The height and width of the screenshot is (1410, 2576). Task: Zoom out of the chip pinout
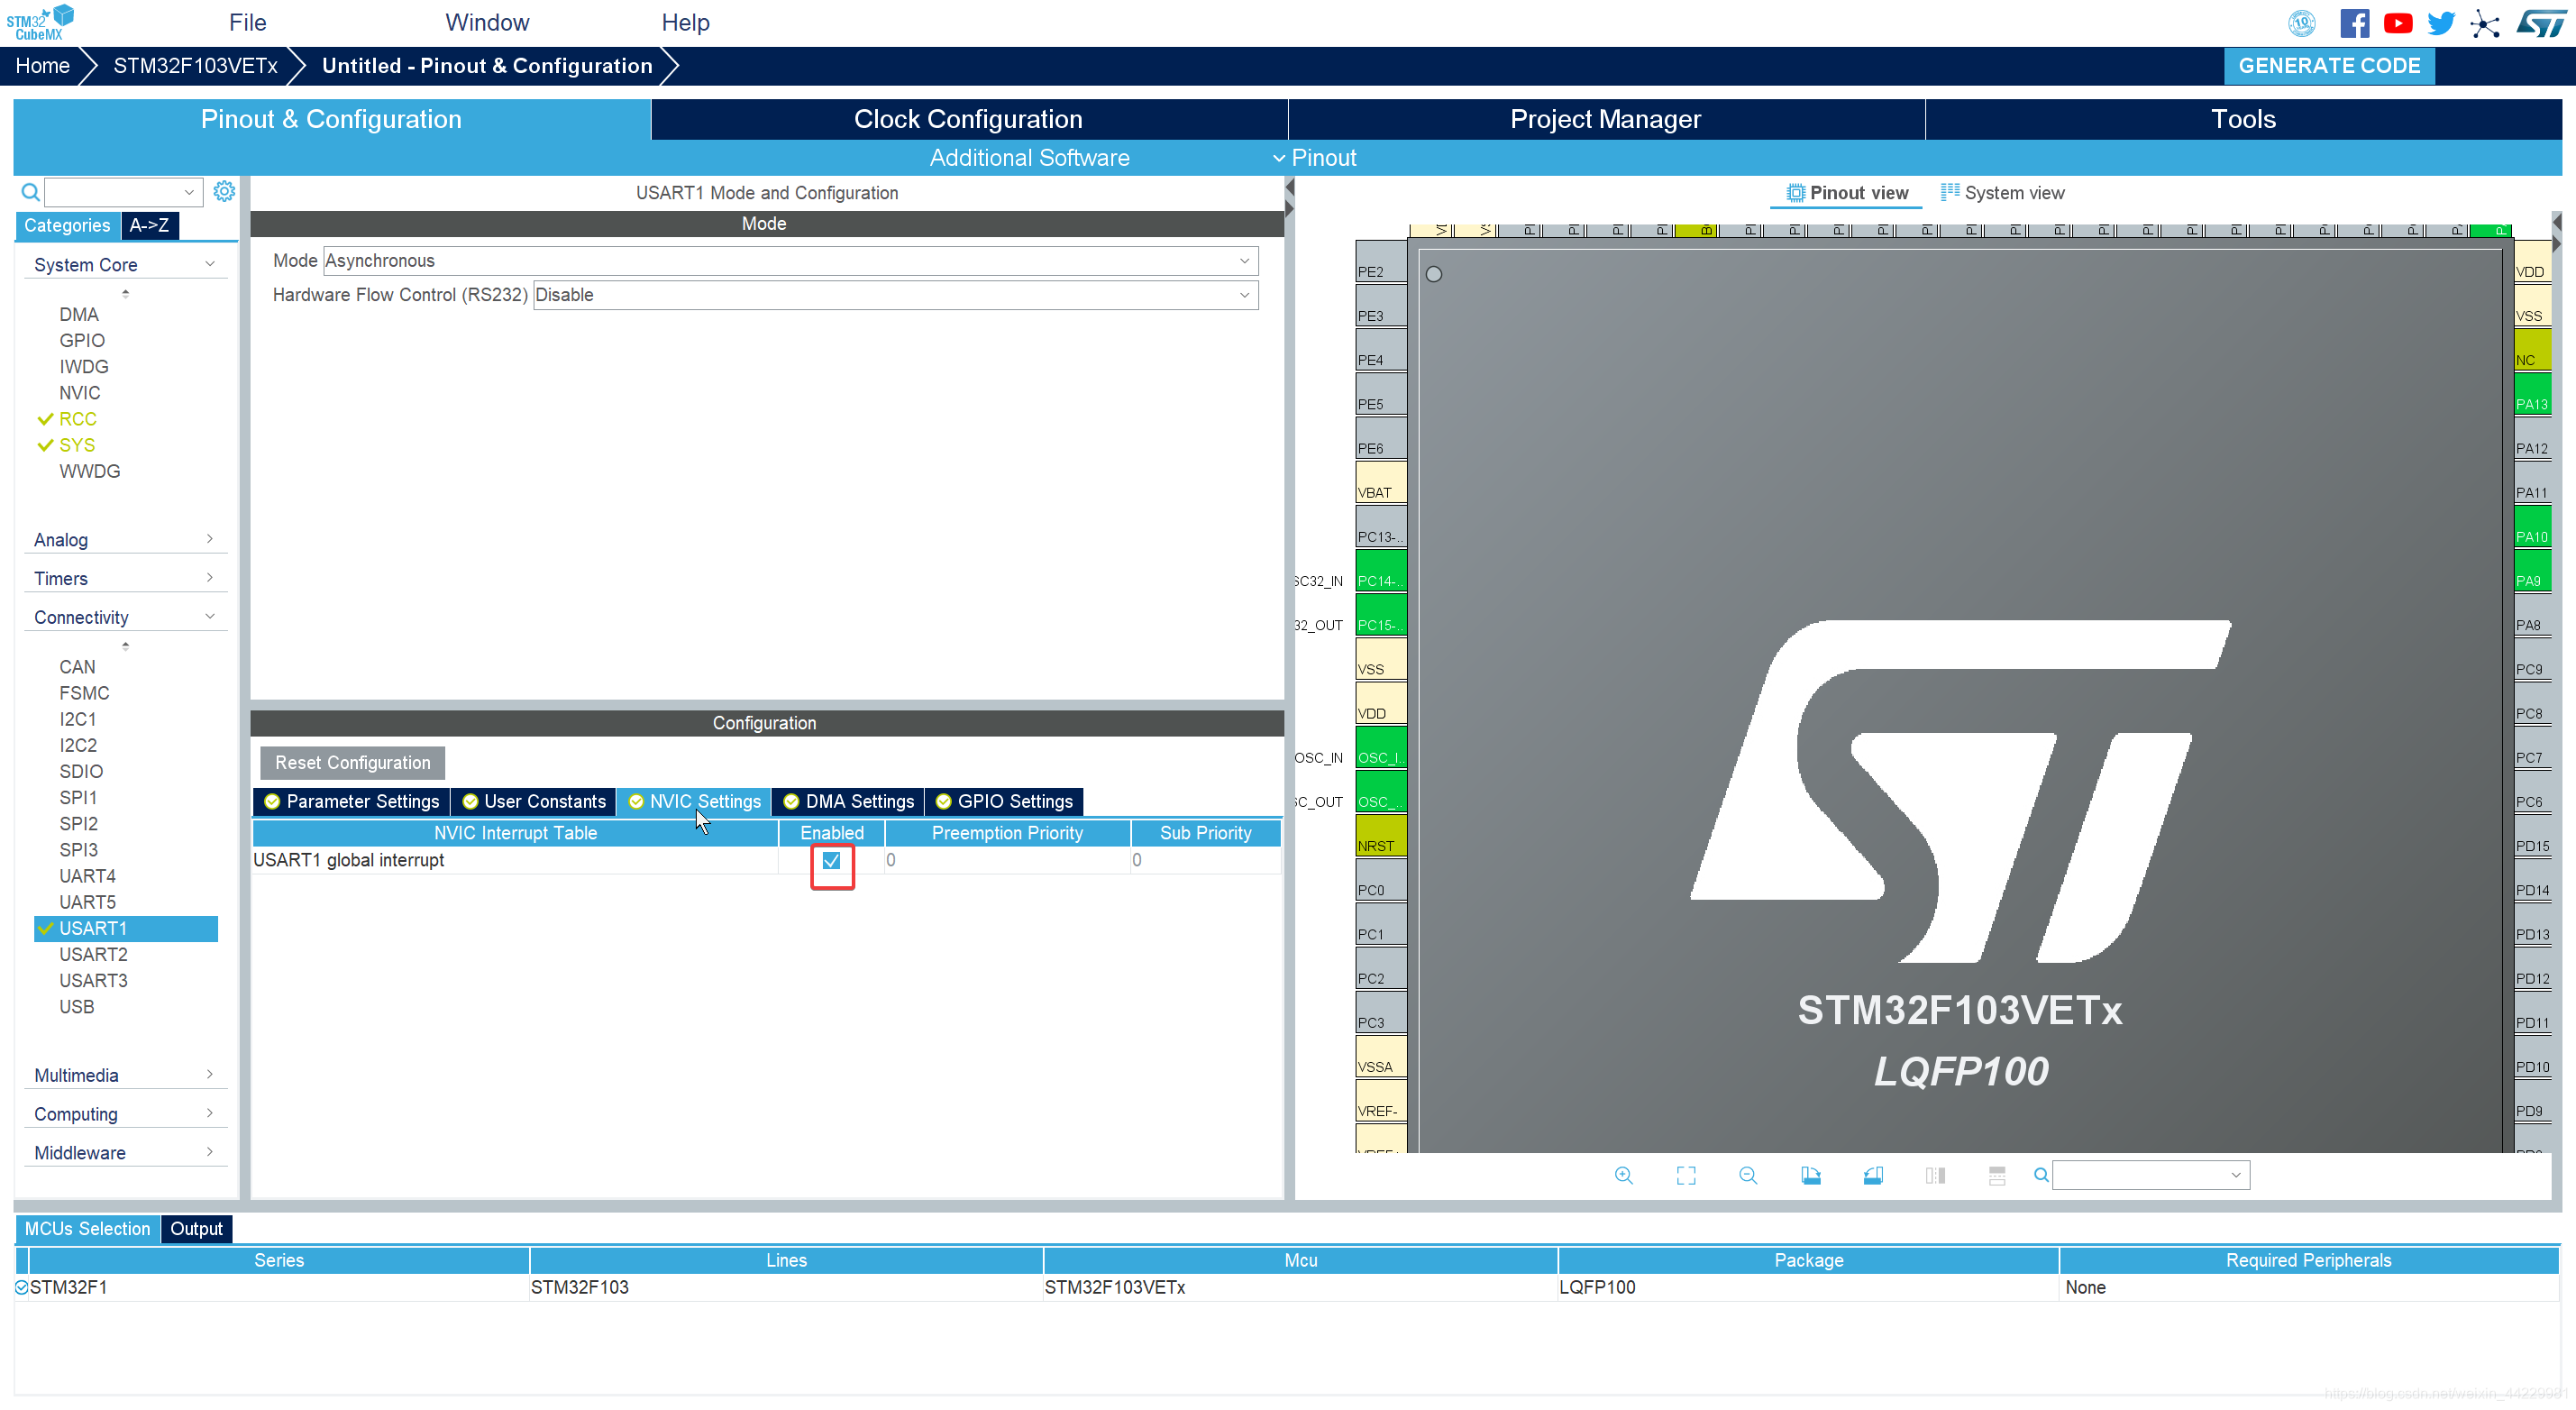pyautogui.click(x=1748, y=1175)
